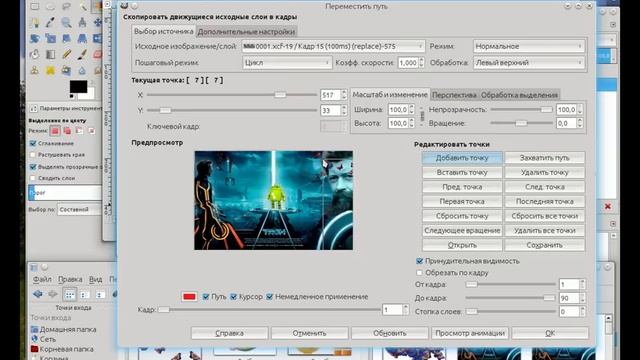This screenshot has height=360, width=640.
Task: Choose add to selection mode icon
Action: pos(67,131)
